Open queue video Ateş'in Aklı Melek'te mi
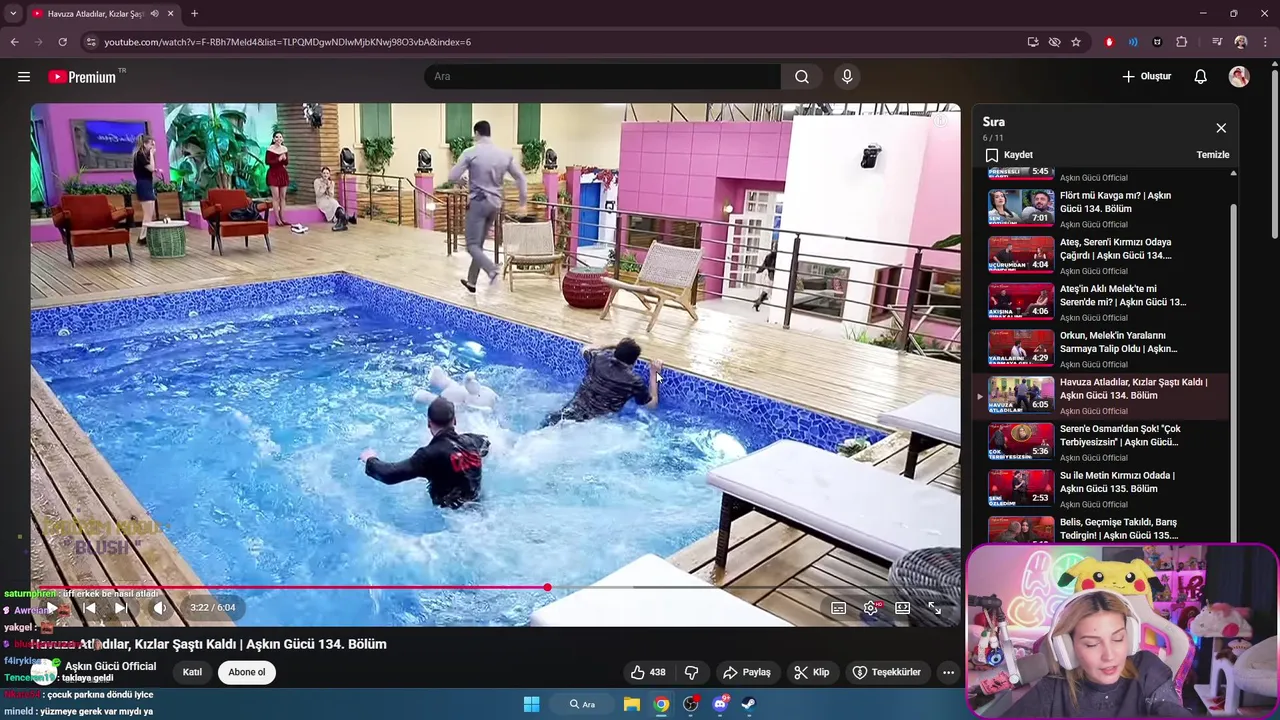The image size is (1280, 720). [x=1104, y=302]
